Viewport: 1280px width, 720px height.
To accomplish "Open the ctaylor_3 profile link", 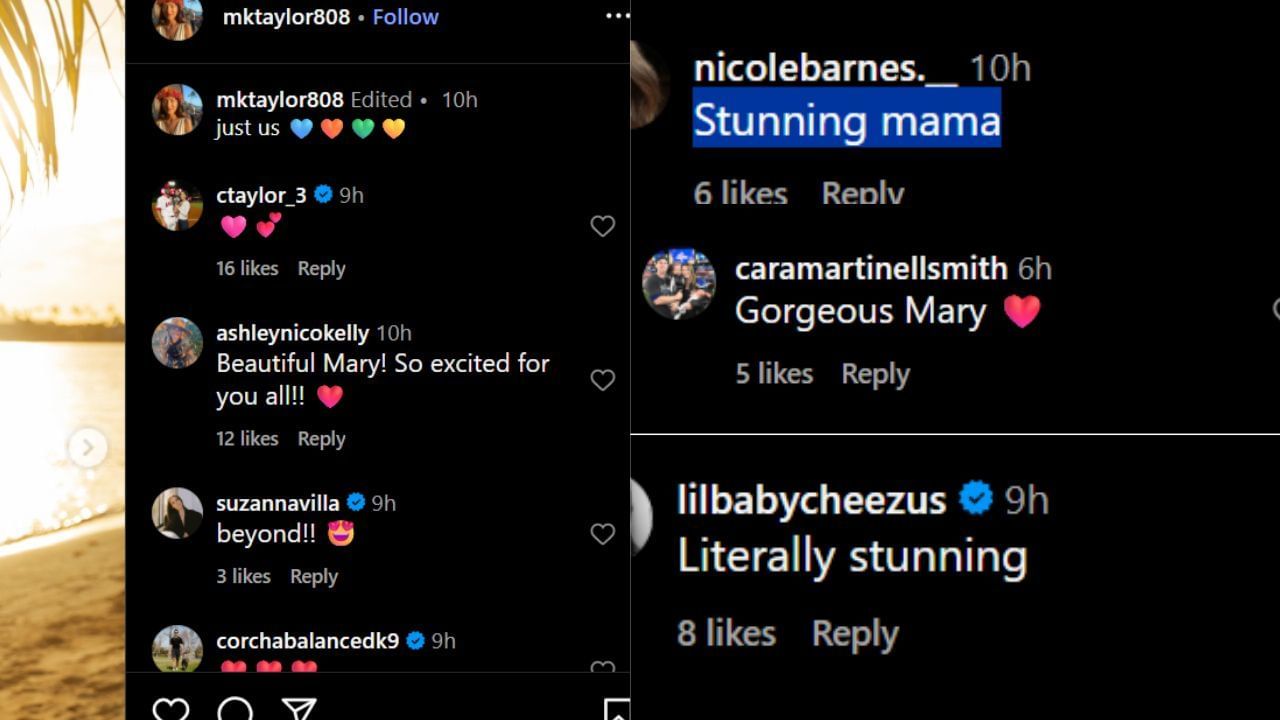I will (x=261, y=195).
